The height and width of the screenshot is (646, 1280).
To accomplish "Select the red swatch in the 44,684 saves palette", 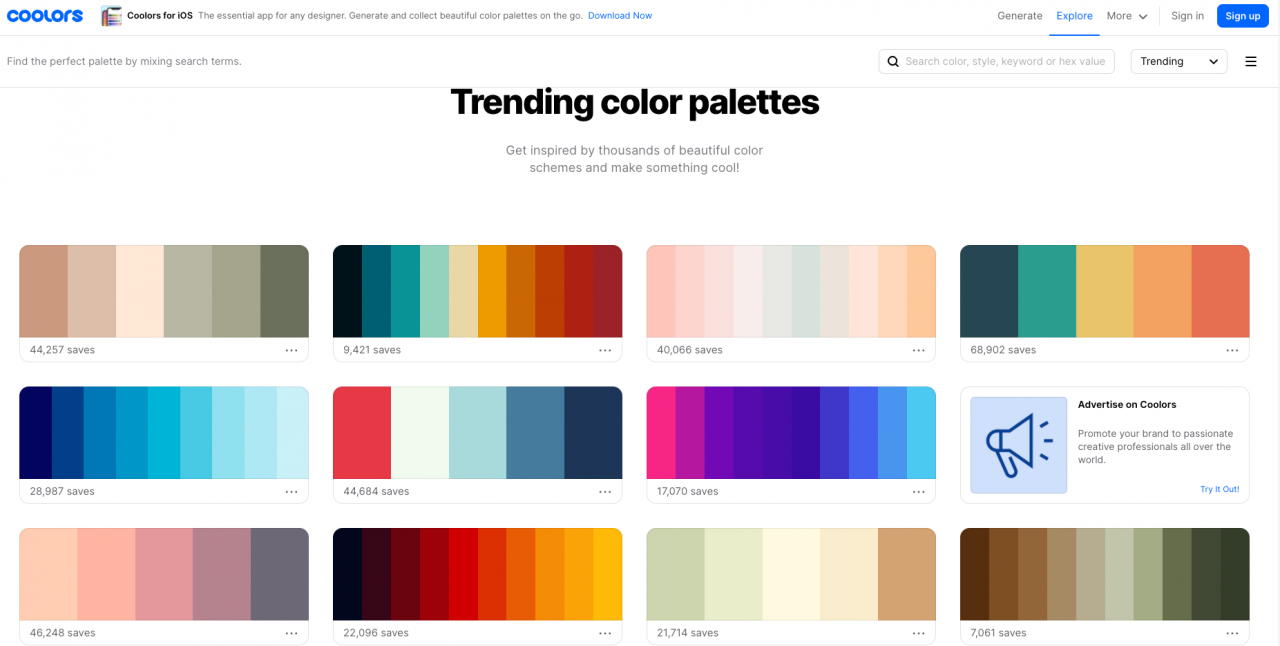I will tap(362, 432).
